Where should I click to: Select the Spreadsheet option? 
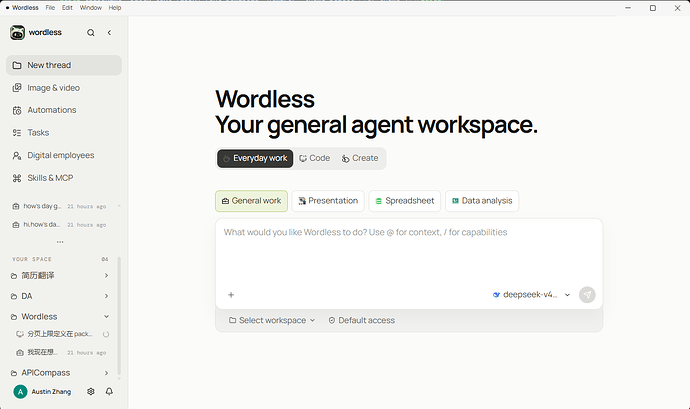coord(405,201)
